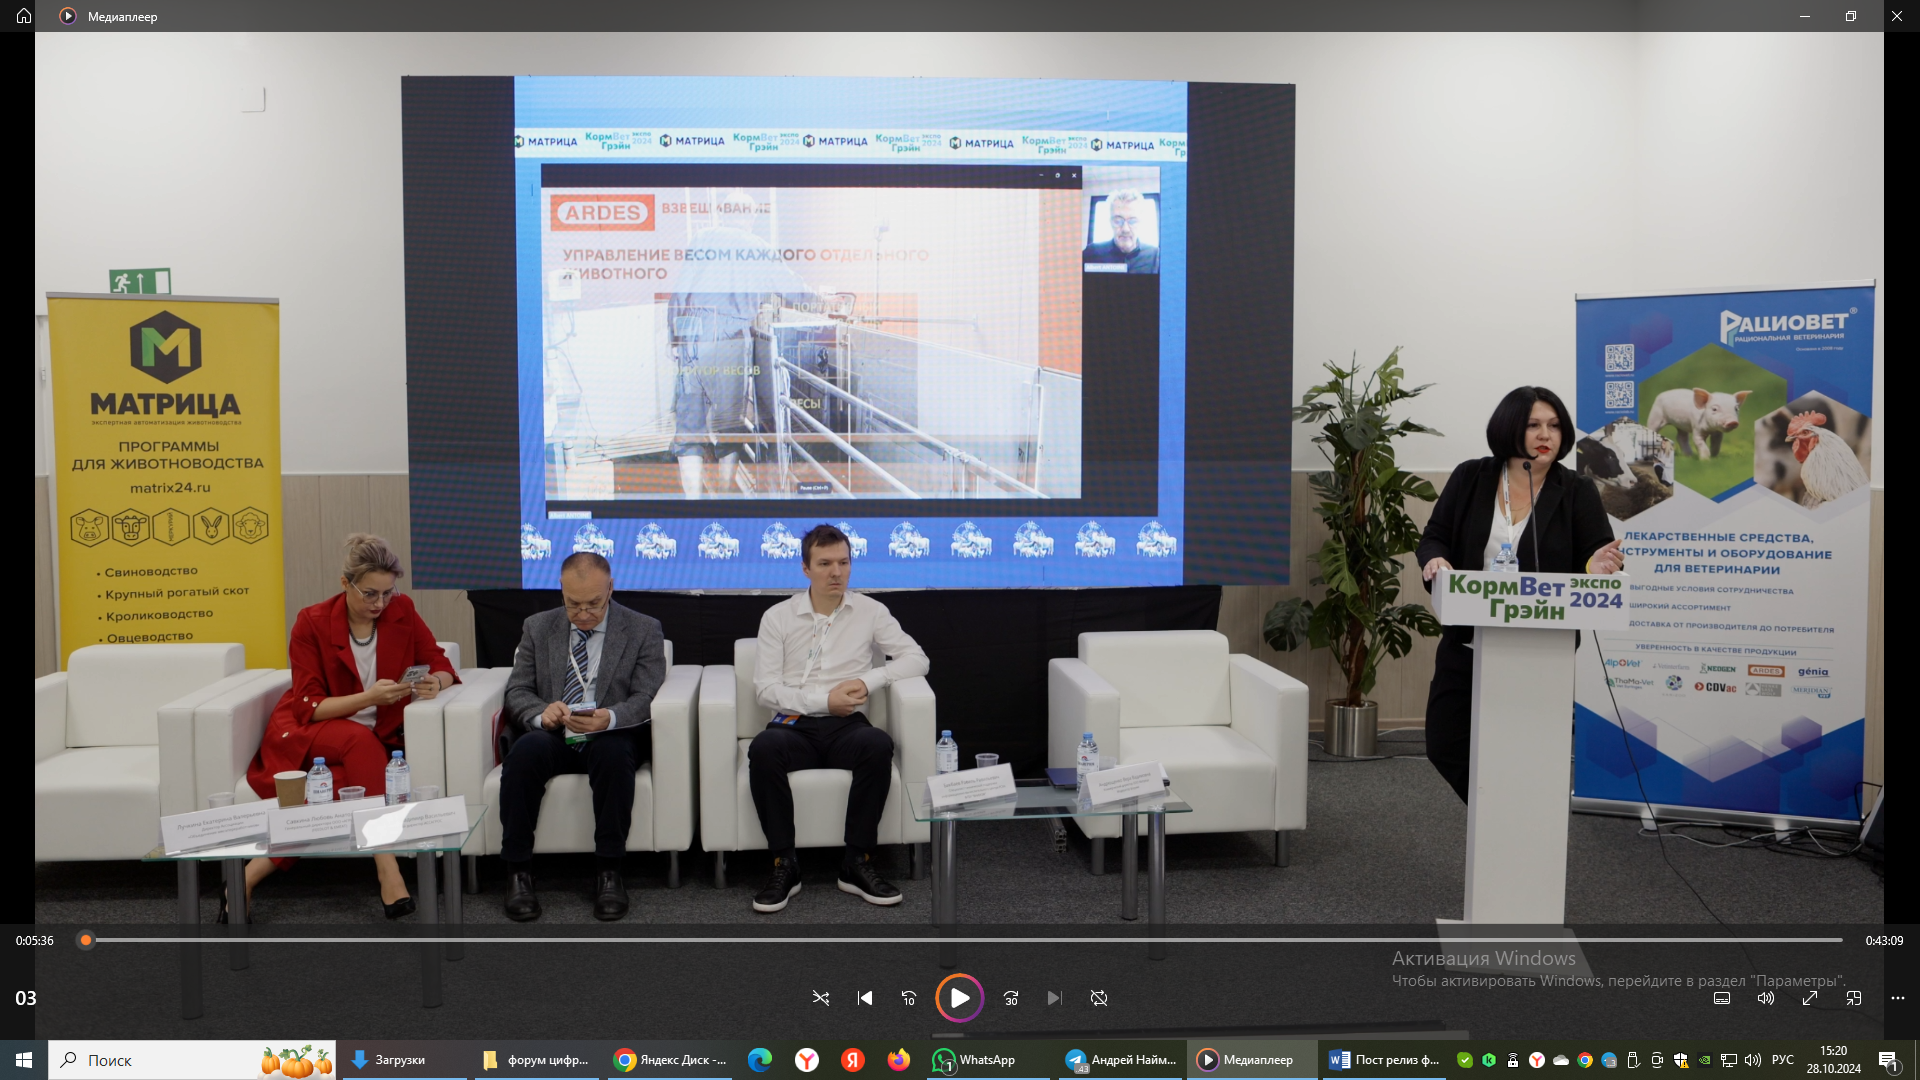Switch the РУС input language indicator

click(1783, 1060)
